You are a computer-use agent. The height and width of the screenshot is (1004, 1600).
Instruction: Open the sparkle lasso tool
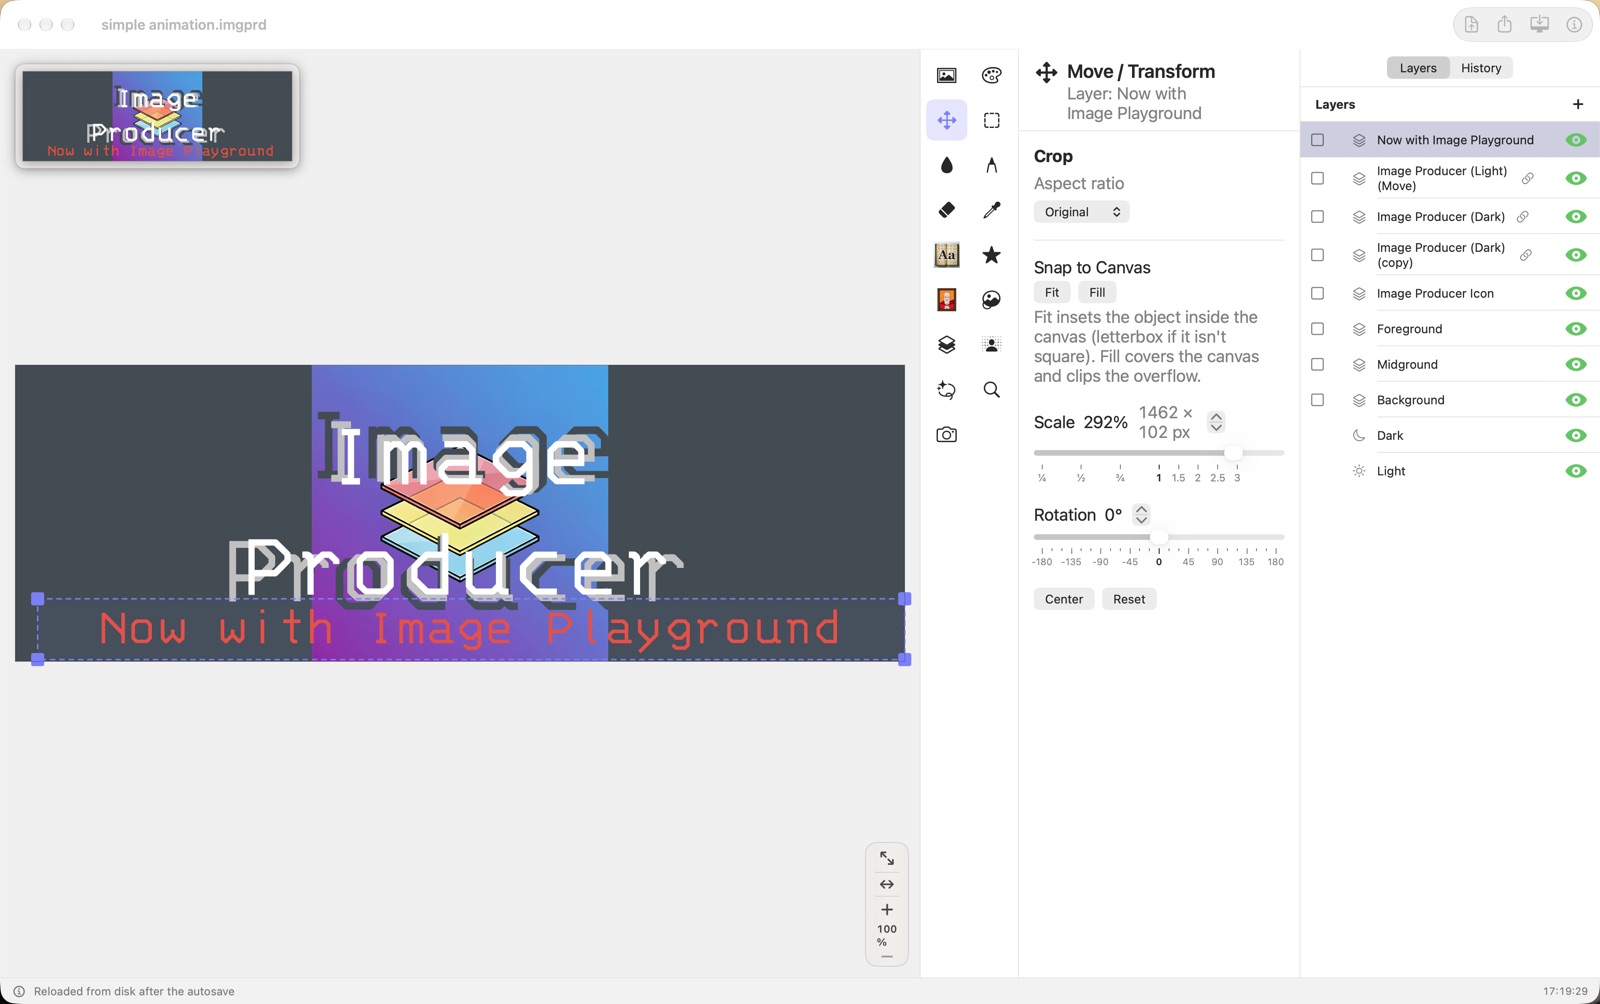[946, 390]
